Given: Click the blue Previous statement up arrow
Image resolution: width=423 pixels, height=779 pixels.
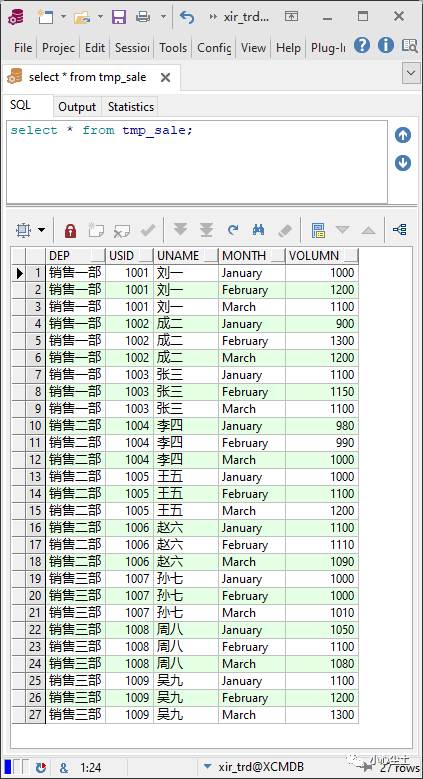Looking at the screenshot, I should coord(403,135).
